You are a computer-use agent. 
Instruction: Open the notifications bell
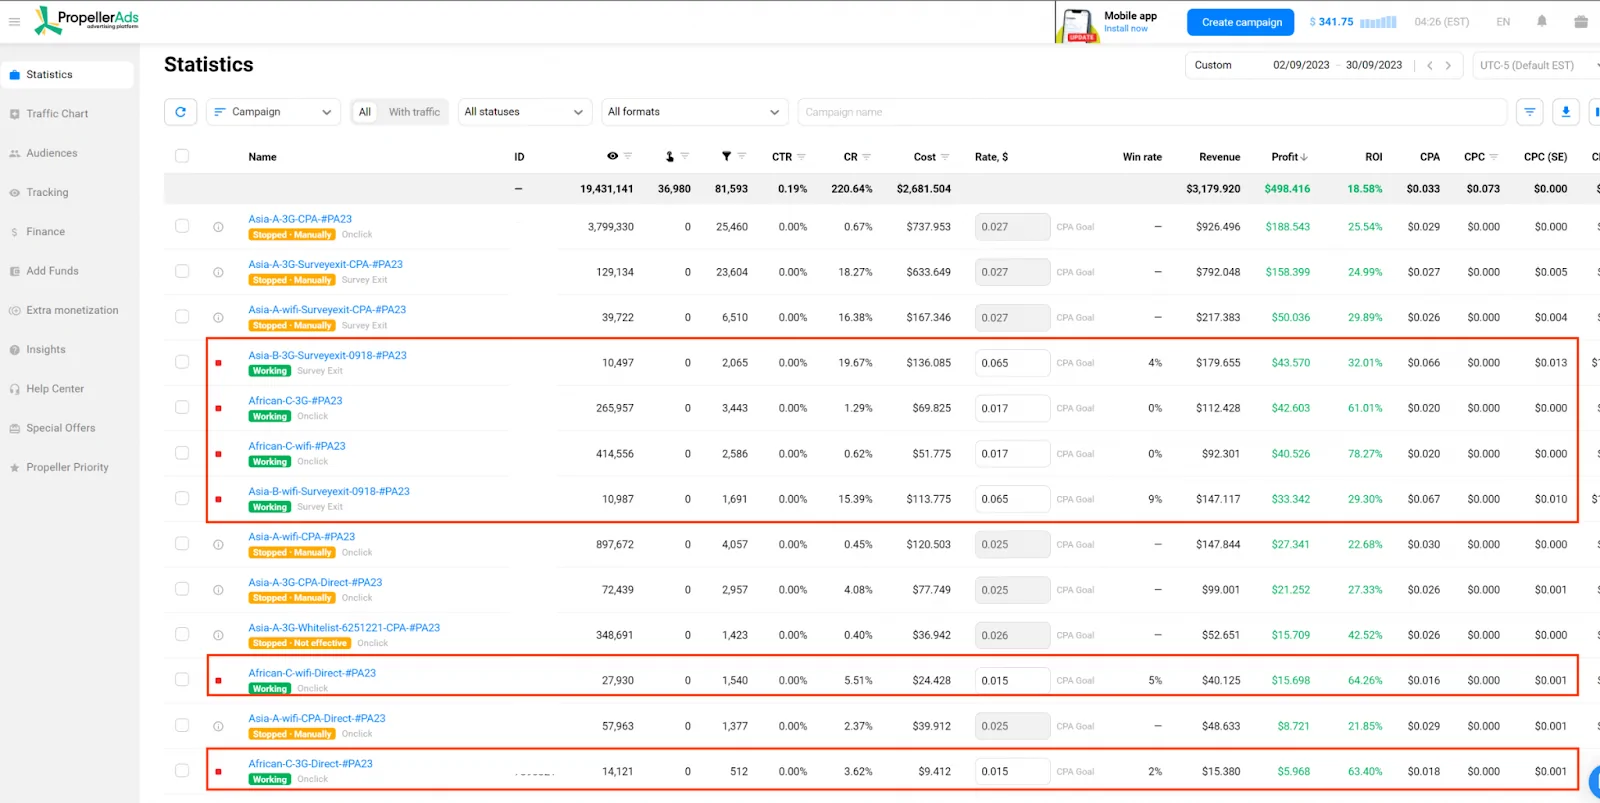click(x=1541, y=22)
